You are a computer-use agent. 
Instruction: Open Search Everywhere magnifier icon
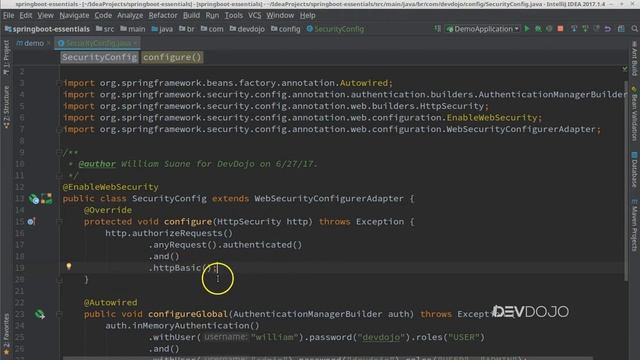click(x=634, y=29)
